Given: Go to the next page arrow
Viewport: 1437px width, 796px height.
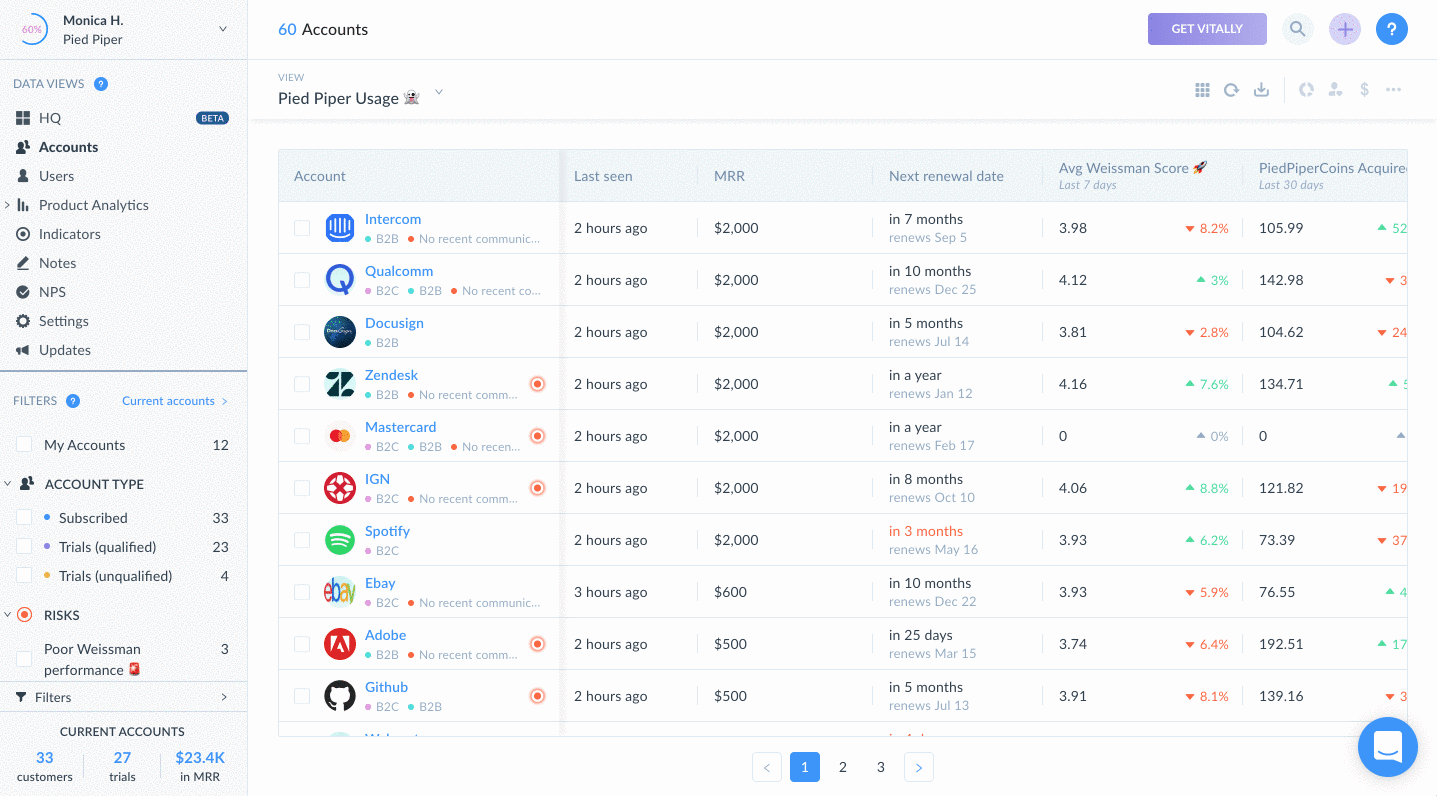Looking at the screenshot, I should click(919, 767).
